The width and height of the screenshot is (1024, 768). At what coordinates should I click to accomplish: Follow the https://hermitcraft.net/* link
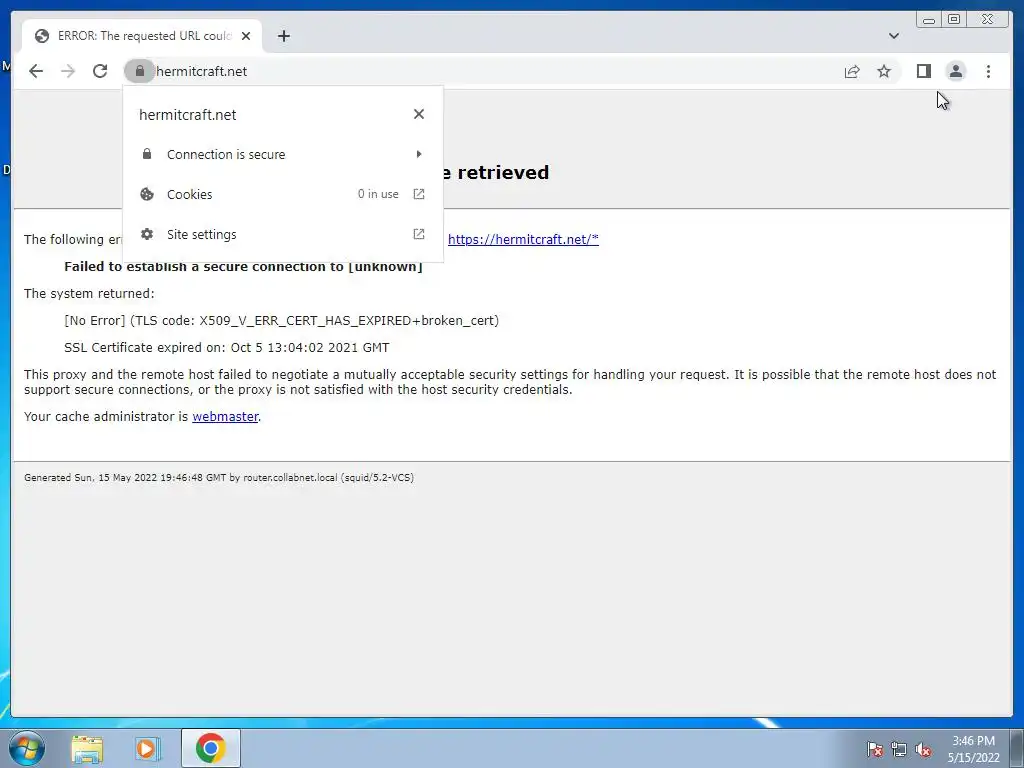pos(523,239)
